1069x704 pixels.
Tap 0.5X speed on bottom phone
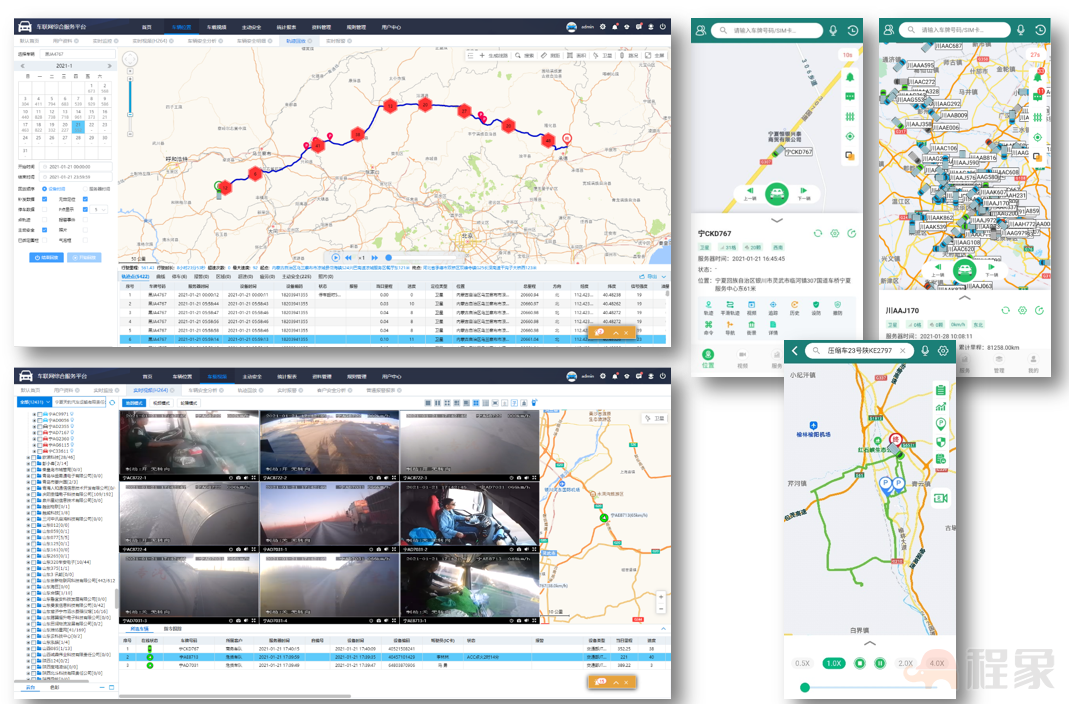tap(802, 662)
